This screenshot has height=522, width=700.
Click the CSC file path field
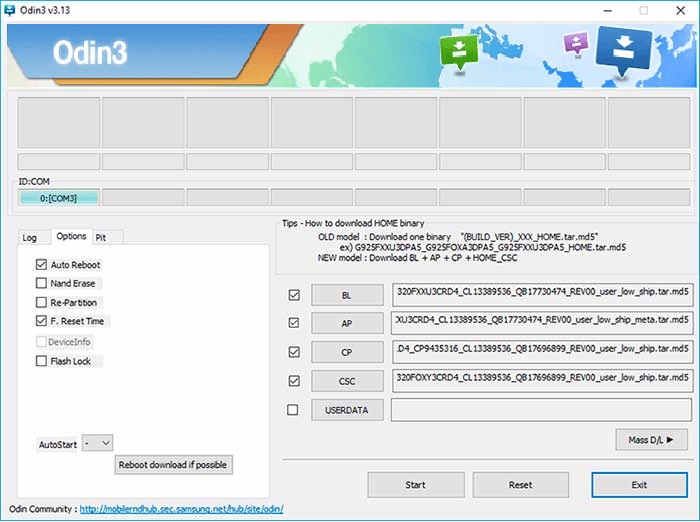click(542, 381)
